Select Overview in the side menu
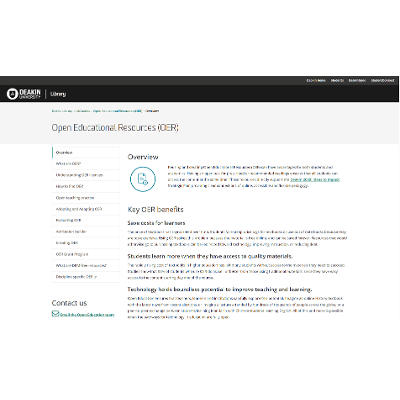 click(x=86, y=152)
